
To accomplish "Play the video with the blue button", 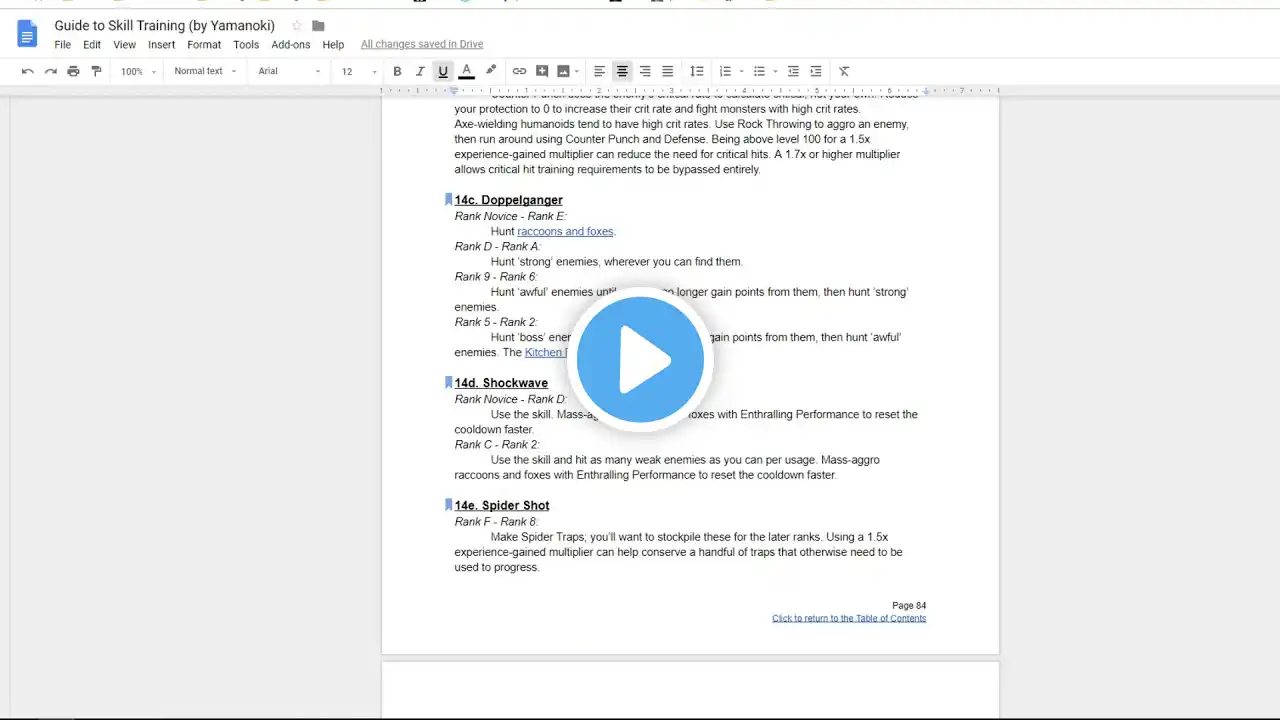I will tap(640, 359).
